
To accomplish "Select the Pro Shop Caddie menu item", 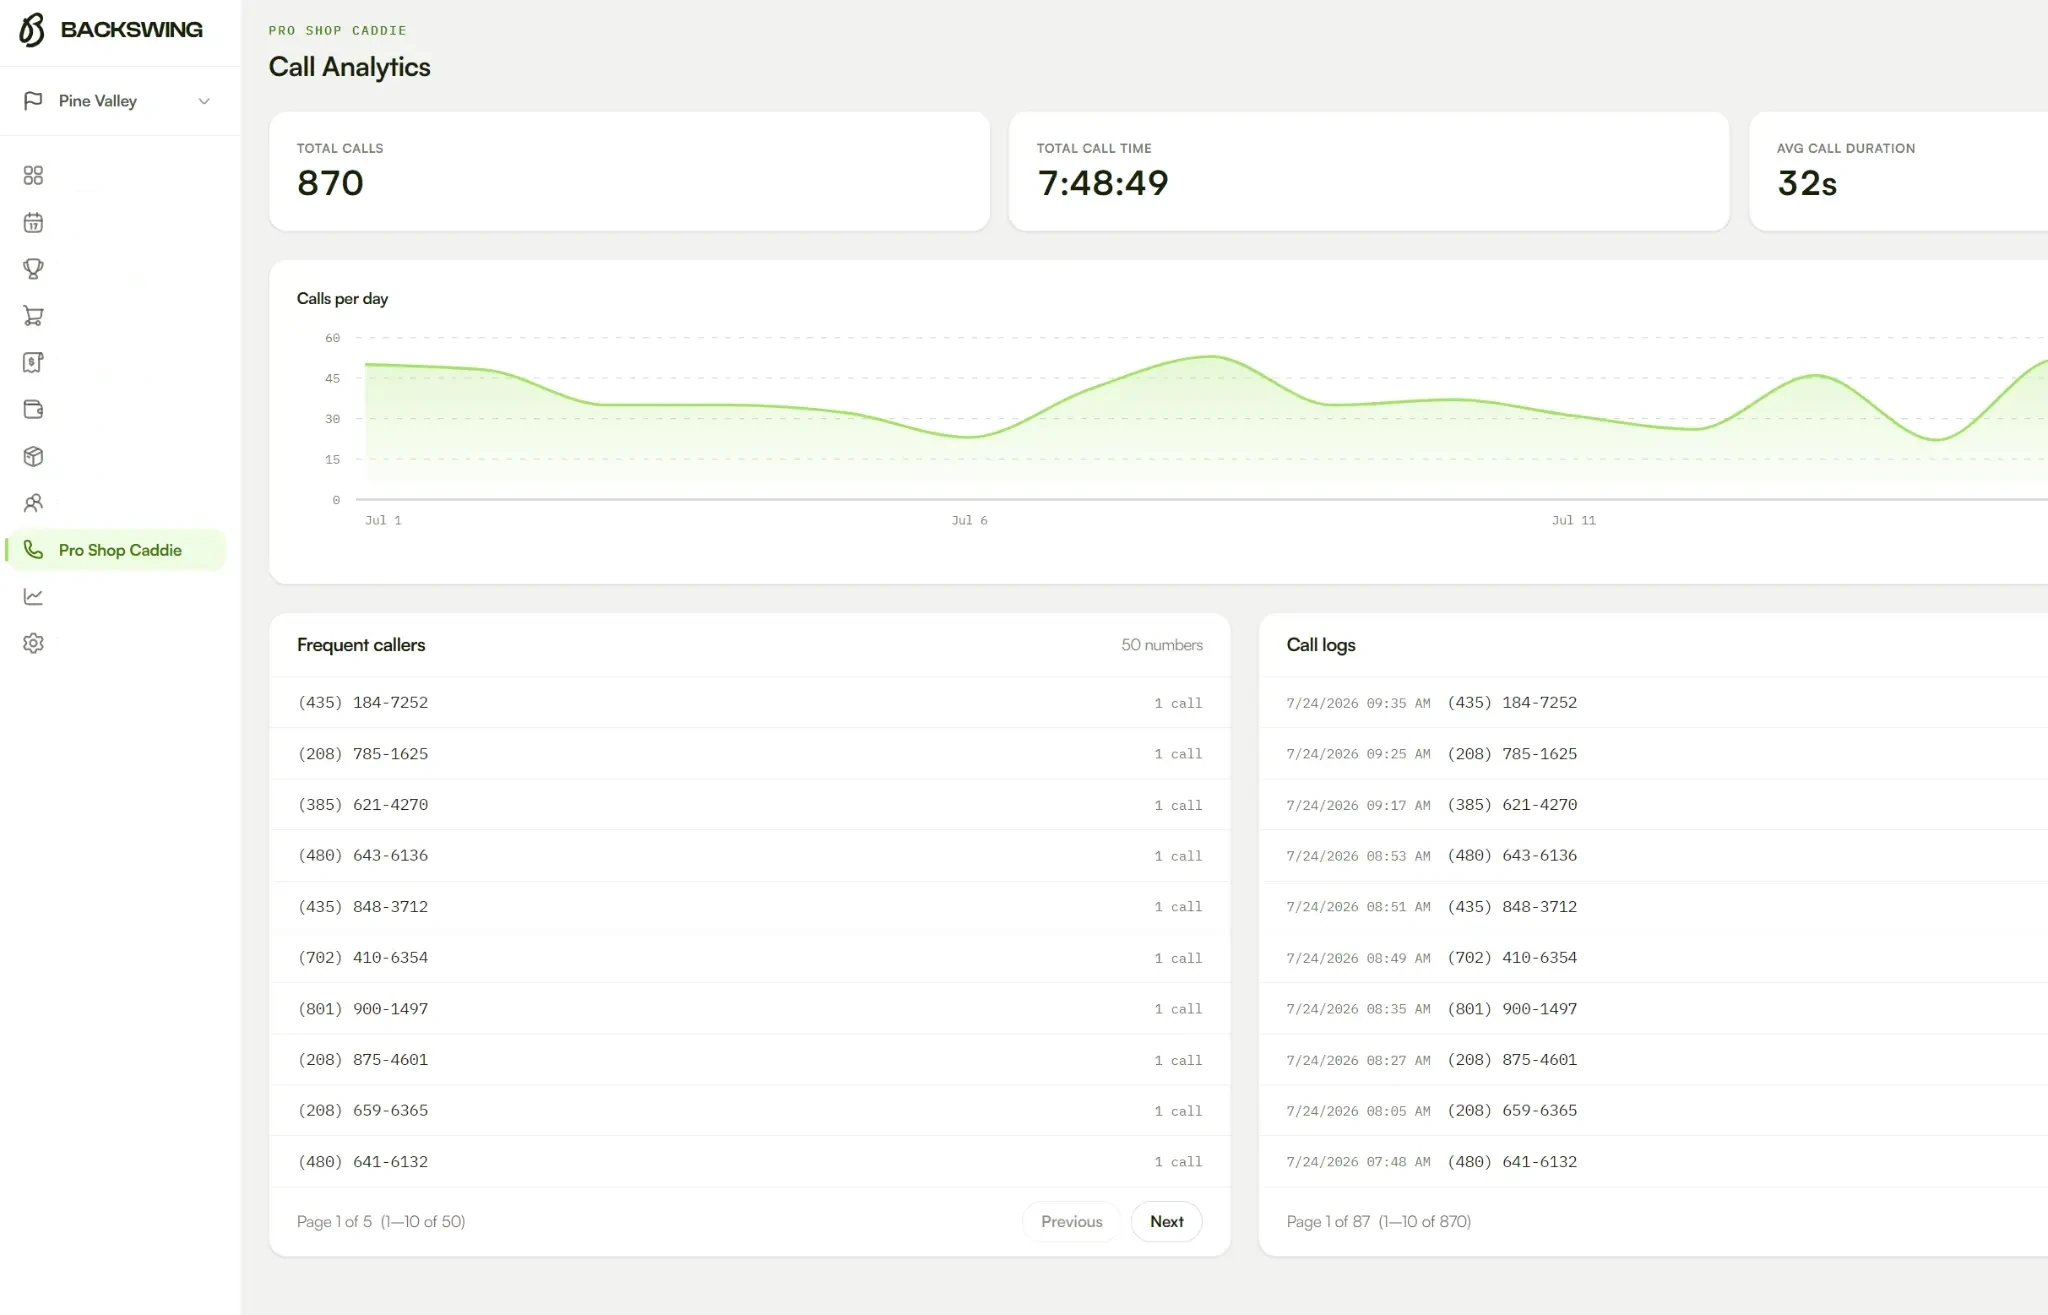I will click(116, 550).
